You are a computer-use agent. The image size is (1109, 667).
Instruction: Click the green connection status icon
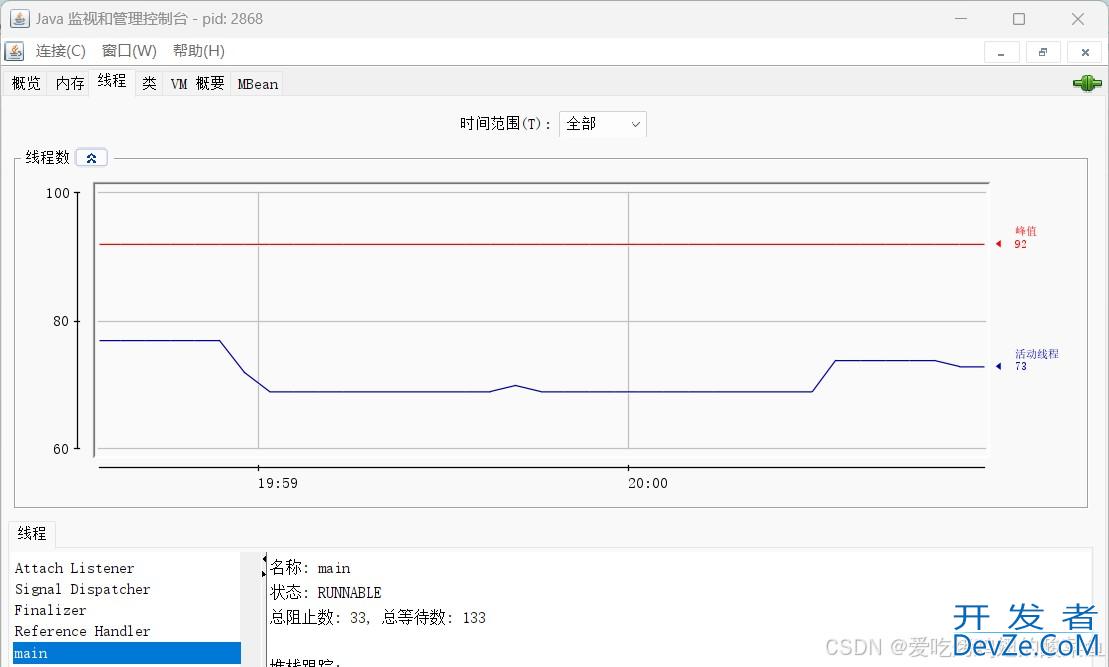tap(1086, 84)
